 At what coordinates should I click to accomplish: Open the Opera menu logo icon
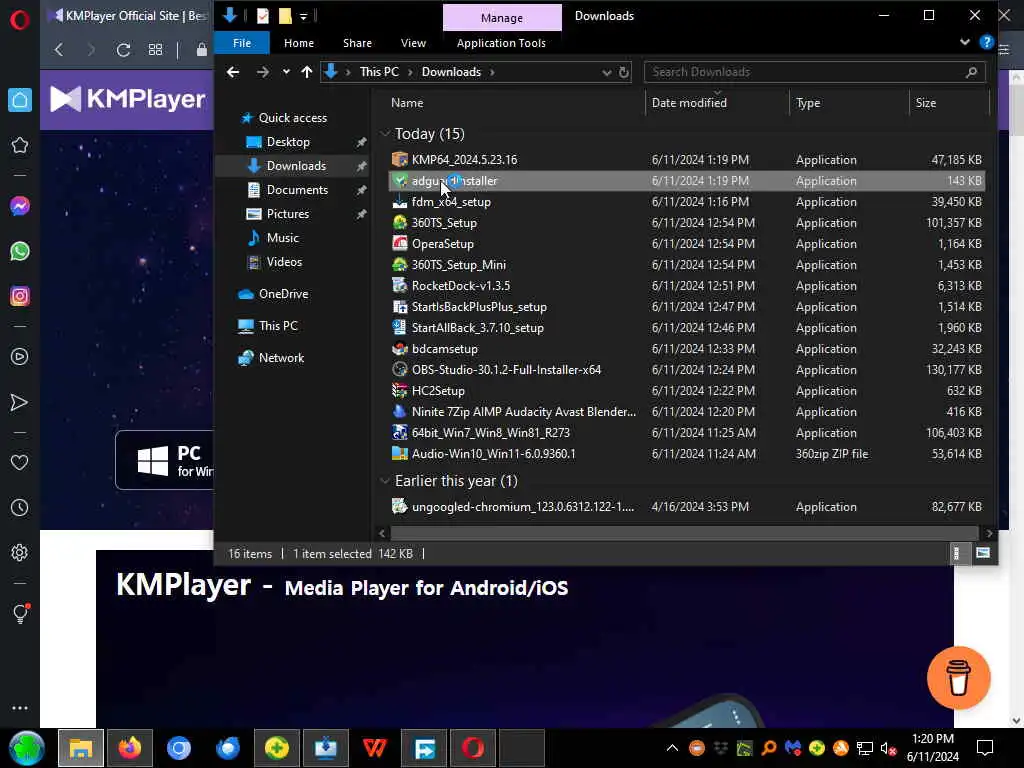[x=20, y=20]
